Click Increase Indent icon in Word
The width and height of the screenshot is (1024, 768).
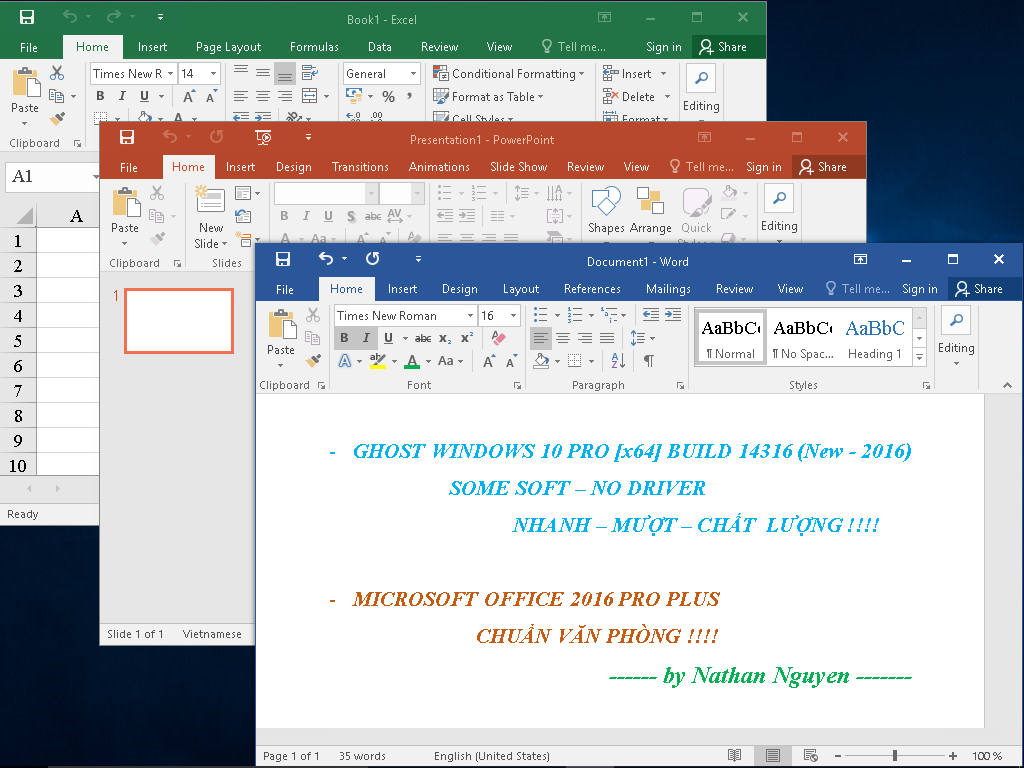coord(673,315)
